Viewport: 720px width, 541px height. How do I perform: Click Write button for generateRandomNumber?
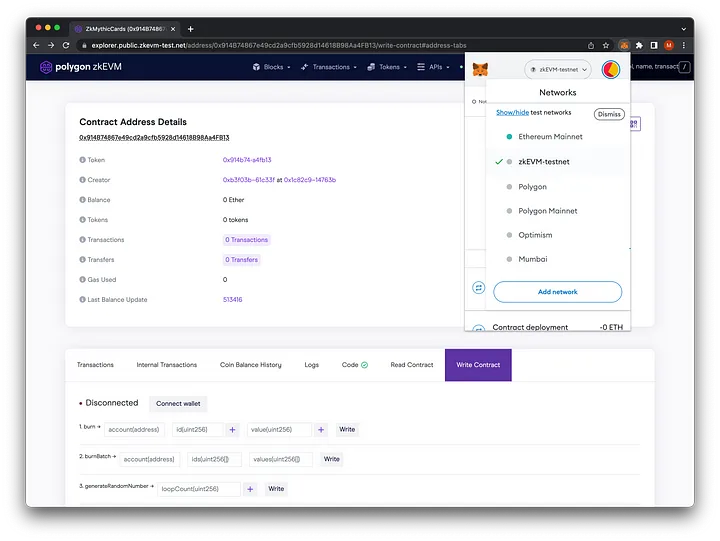[276, 489]
